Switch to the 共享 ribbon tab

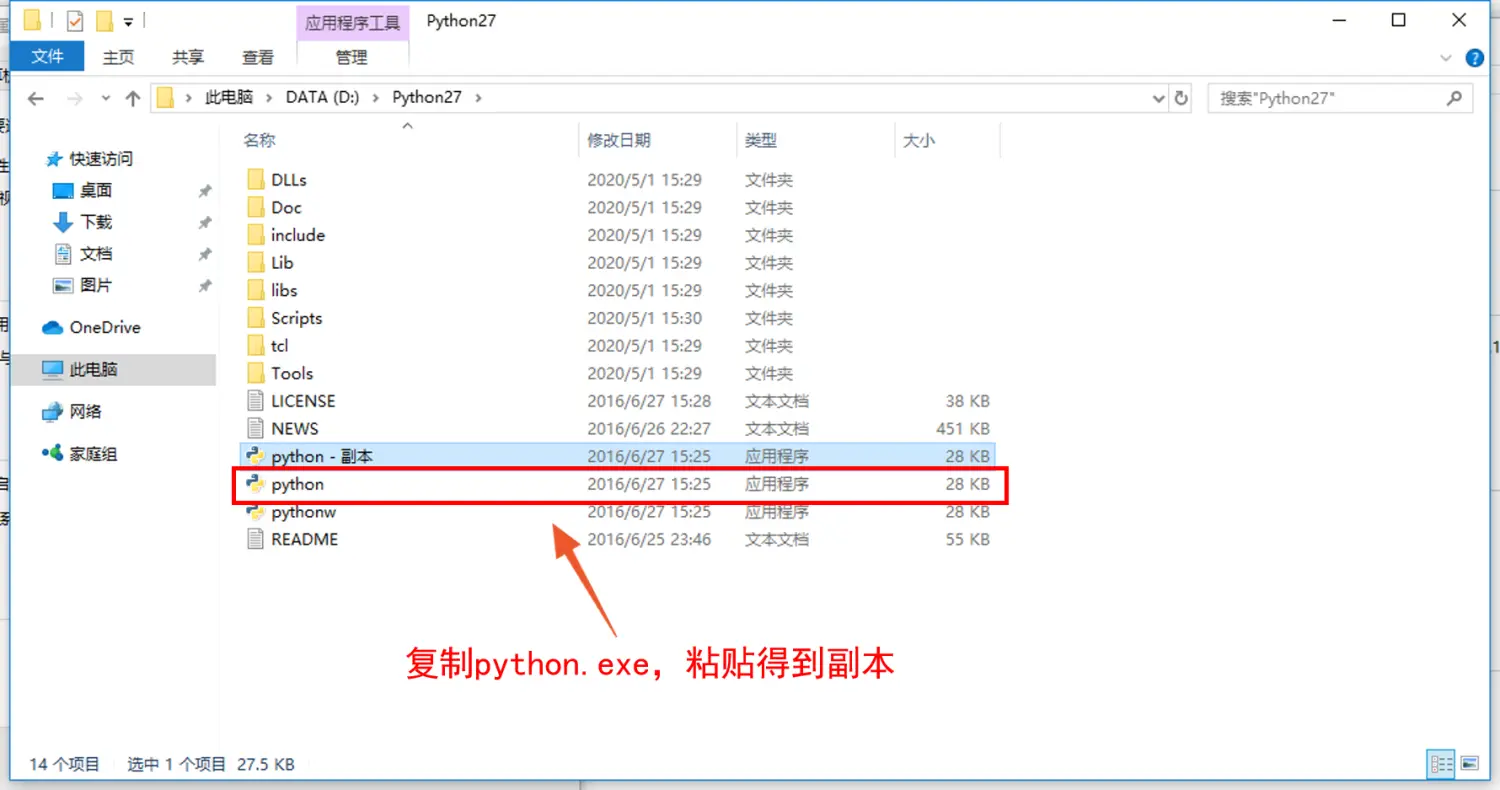pos(188,57)
